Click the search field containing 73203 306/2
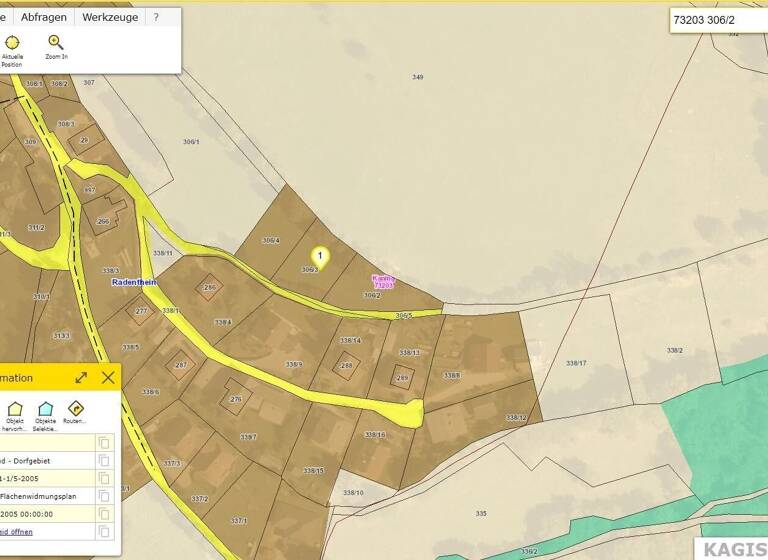 click(x=718, y=19)
